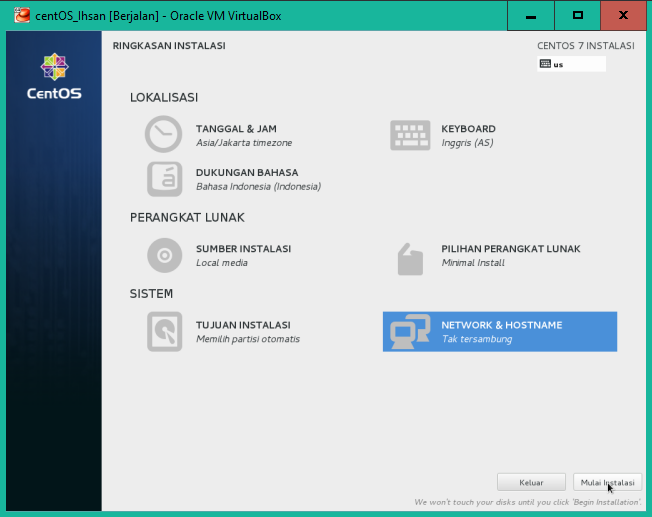The height and width of the screenshot is (517, 652).
Task: Click Tak tersambung network status
Action: 477,339
